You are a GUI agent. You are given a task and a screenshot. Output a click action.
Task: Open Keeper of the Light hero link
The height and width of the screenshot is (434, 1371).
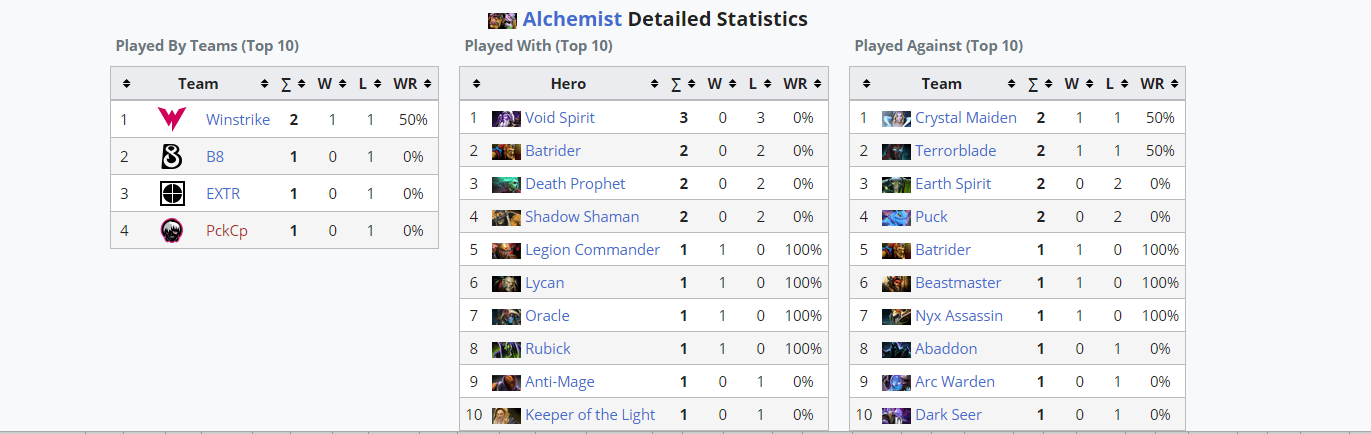coord(590,415)
